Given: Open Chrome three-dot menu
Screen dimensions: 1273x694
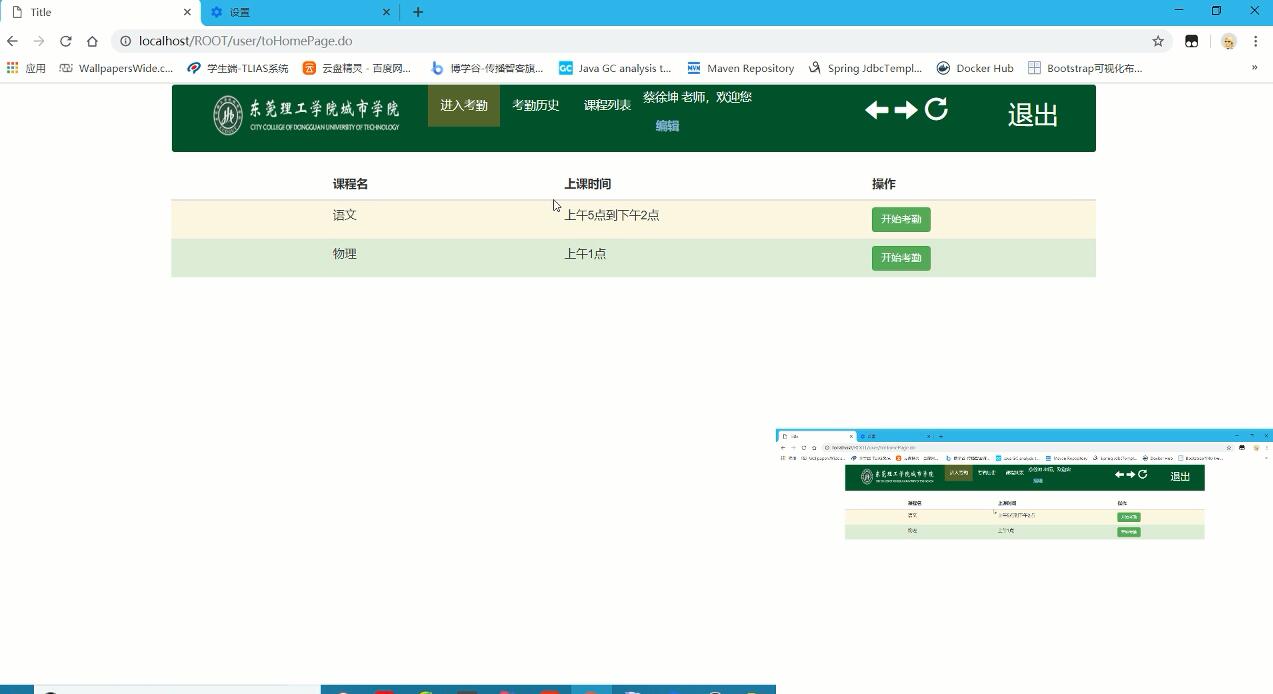Looking at the screenshot, I should 1256,41.
